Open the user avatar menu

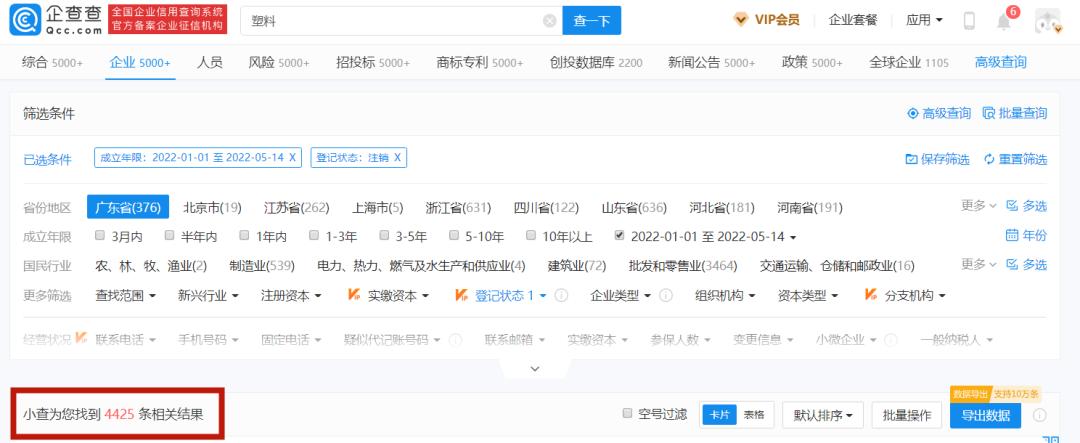[1047, 21]
